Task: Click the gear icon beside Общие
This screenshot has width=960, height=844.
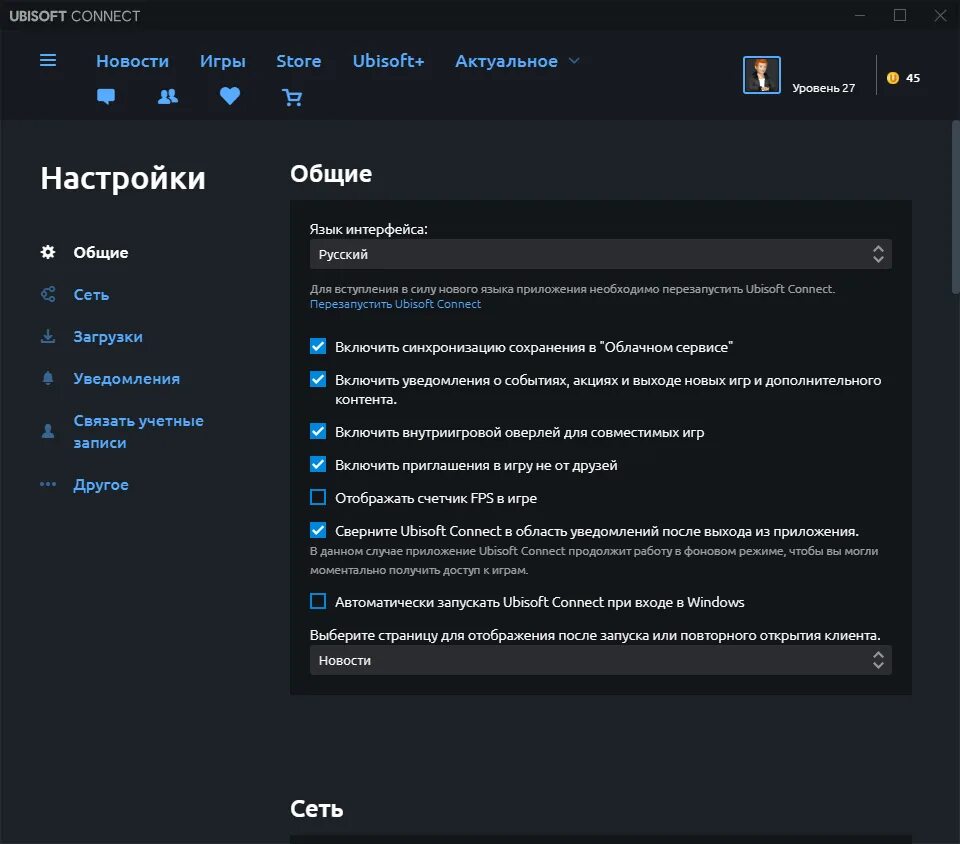Action: coord(48,252)
